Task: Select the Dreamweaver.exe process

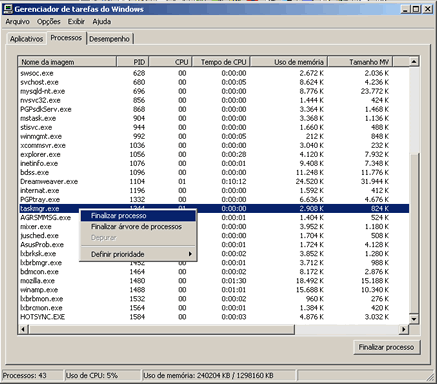Action: point(214,181)
